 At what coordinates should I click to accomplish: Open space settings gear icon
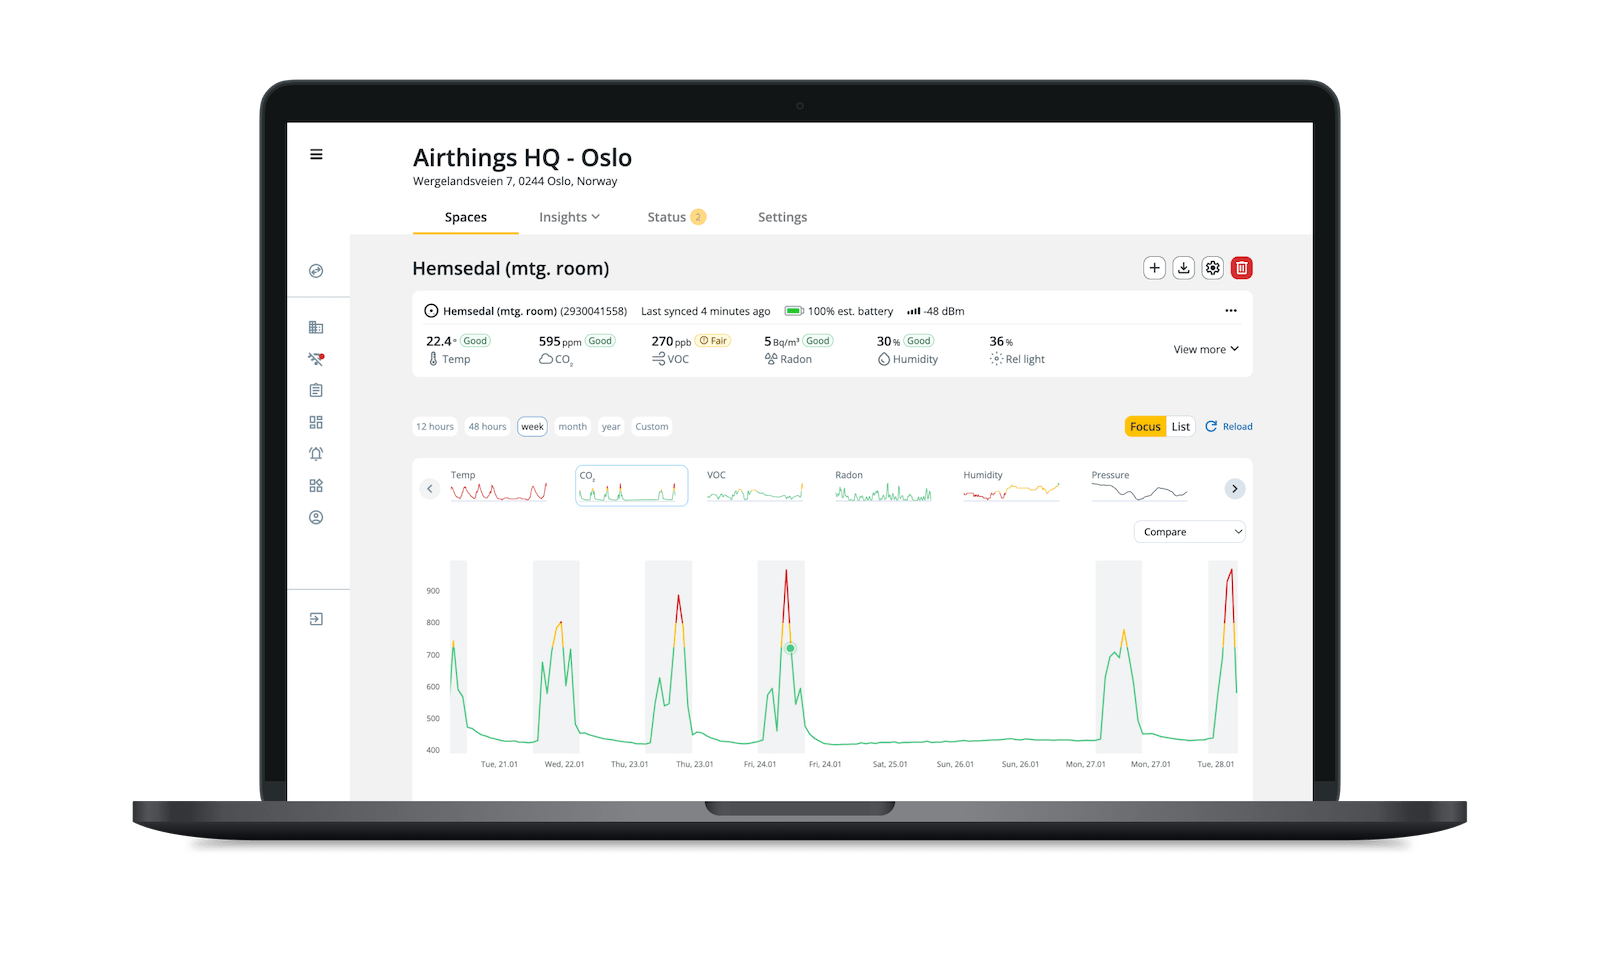click(1212, 268)
